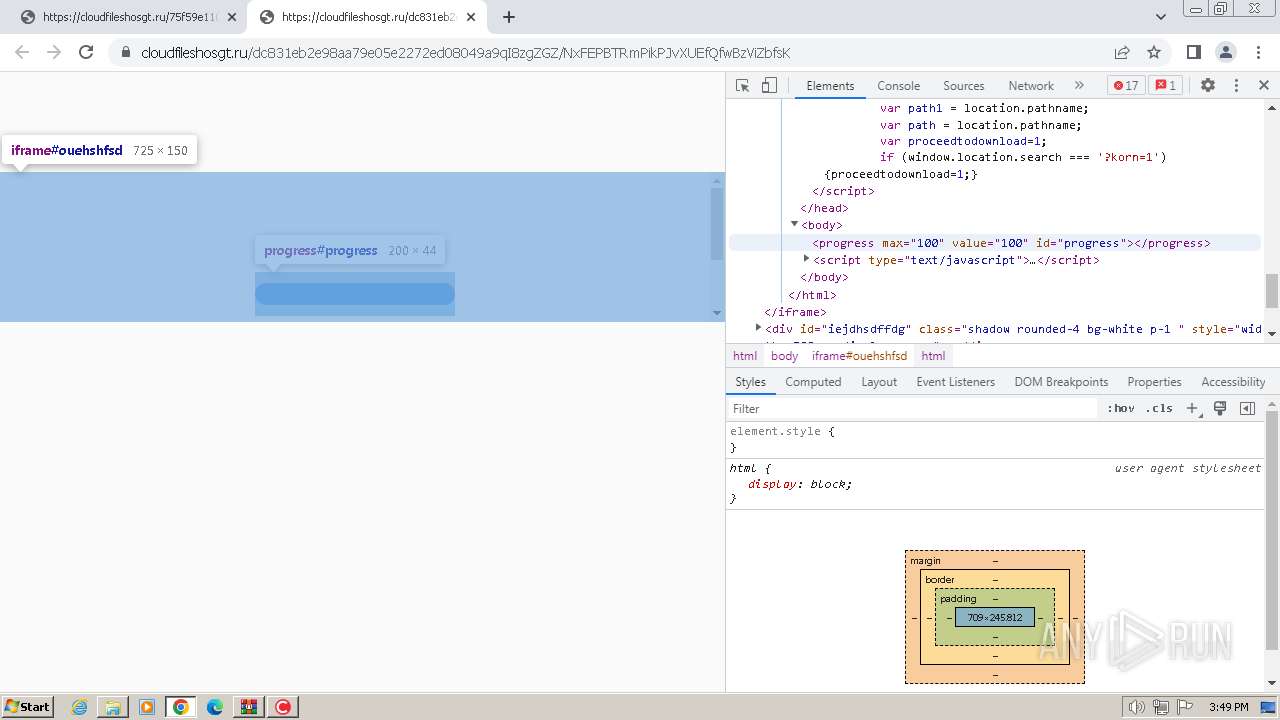The image size is (1280, 720).
Task: Reload the current page
Action: coord(86,52)
